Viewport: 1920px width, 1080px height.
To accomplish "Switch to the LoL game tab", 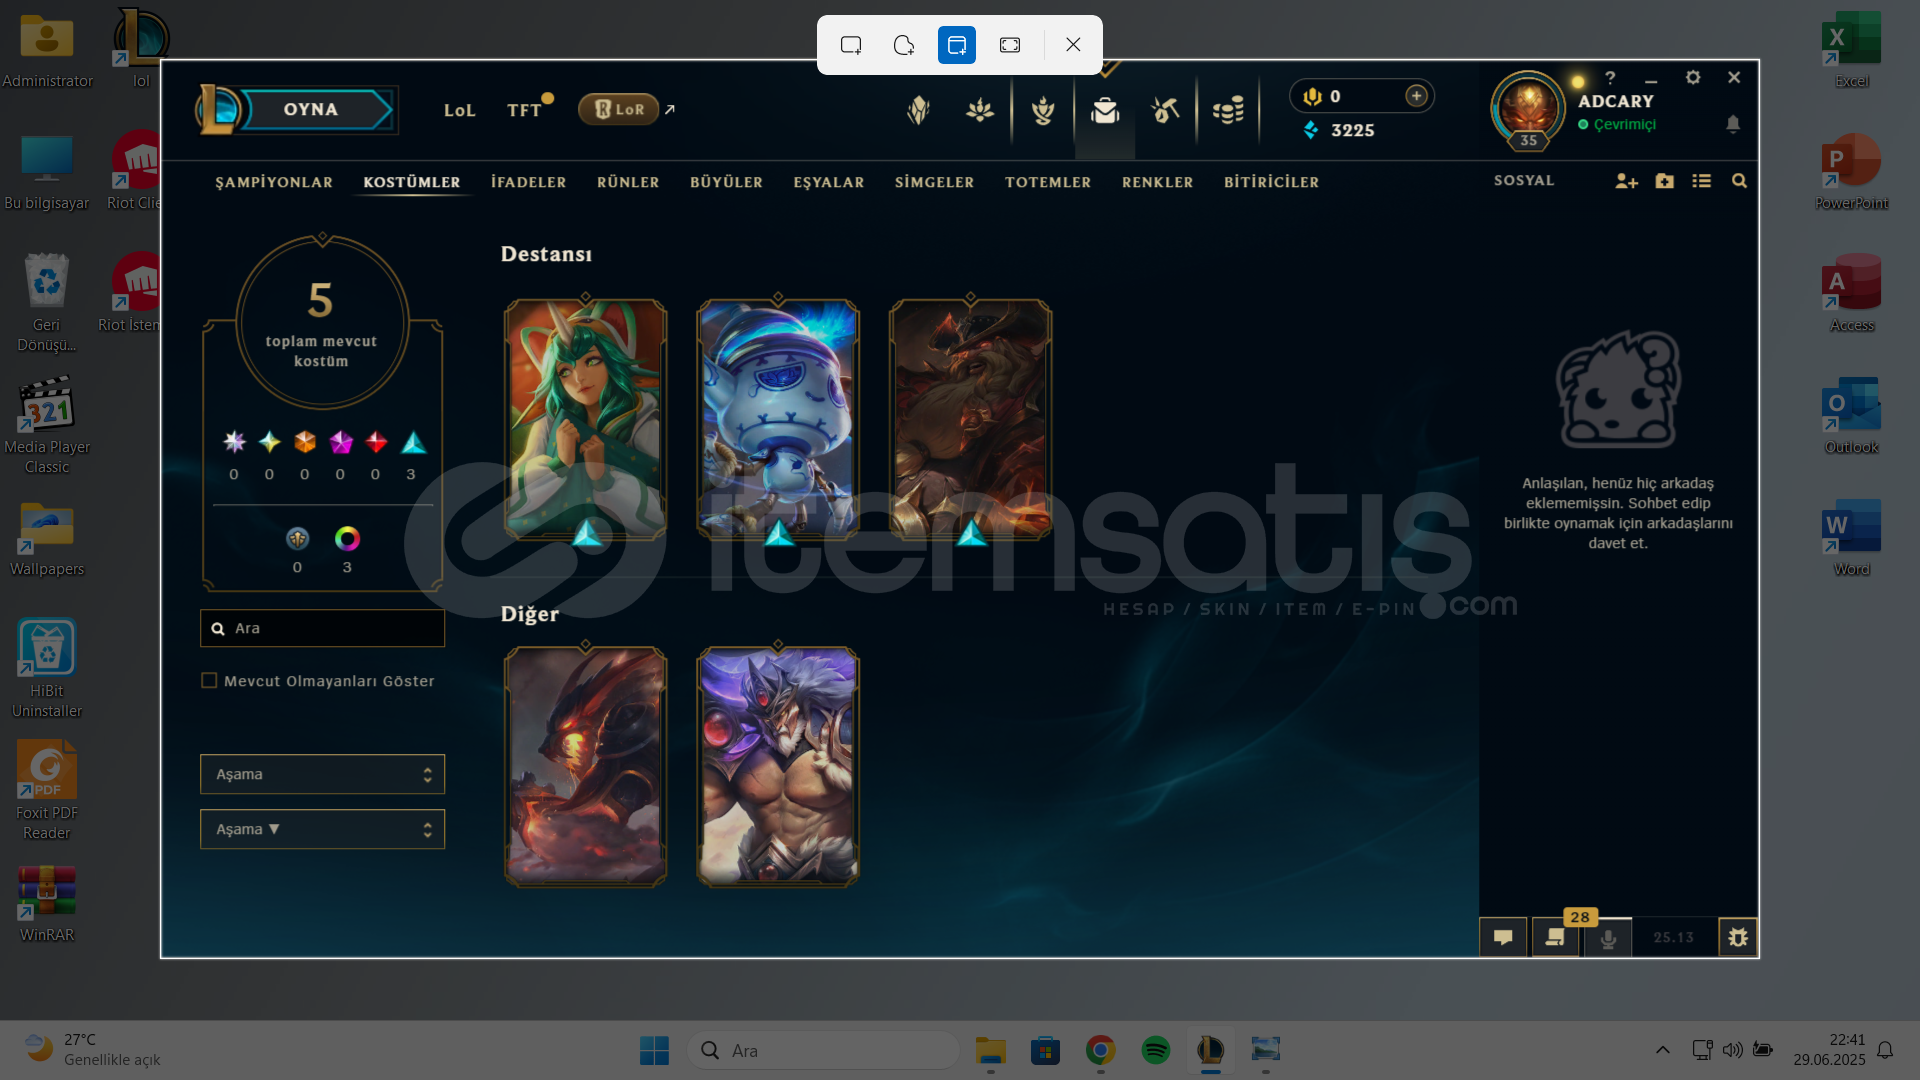I will (x=459, y=111).
